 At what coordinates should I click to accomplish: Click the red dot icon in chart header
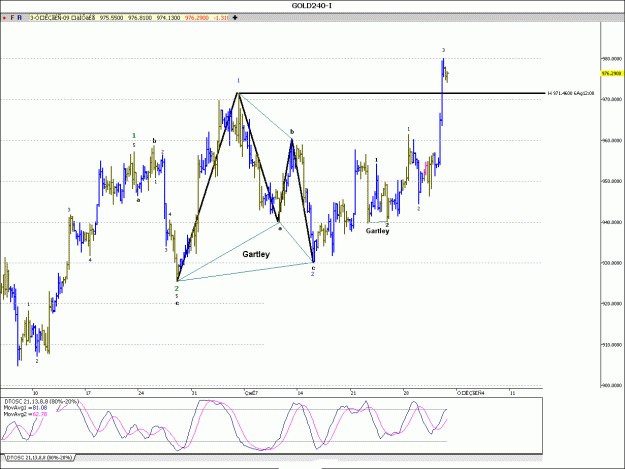pos(4,18)
